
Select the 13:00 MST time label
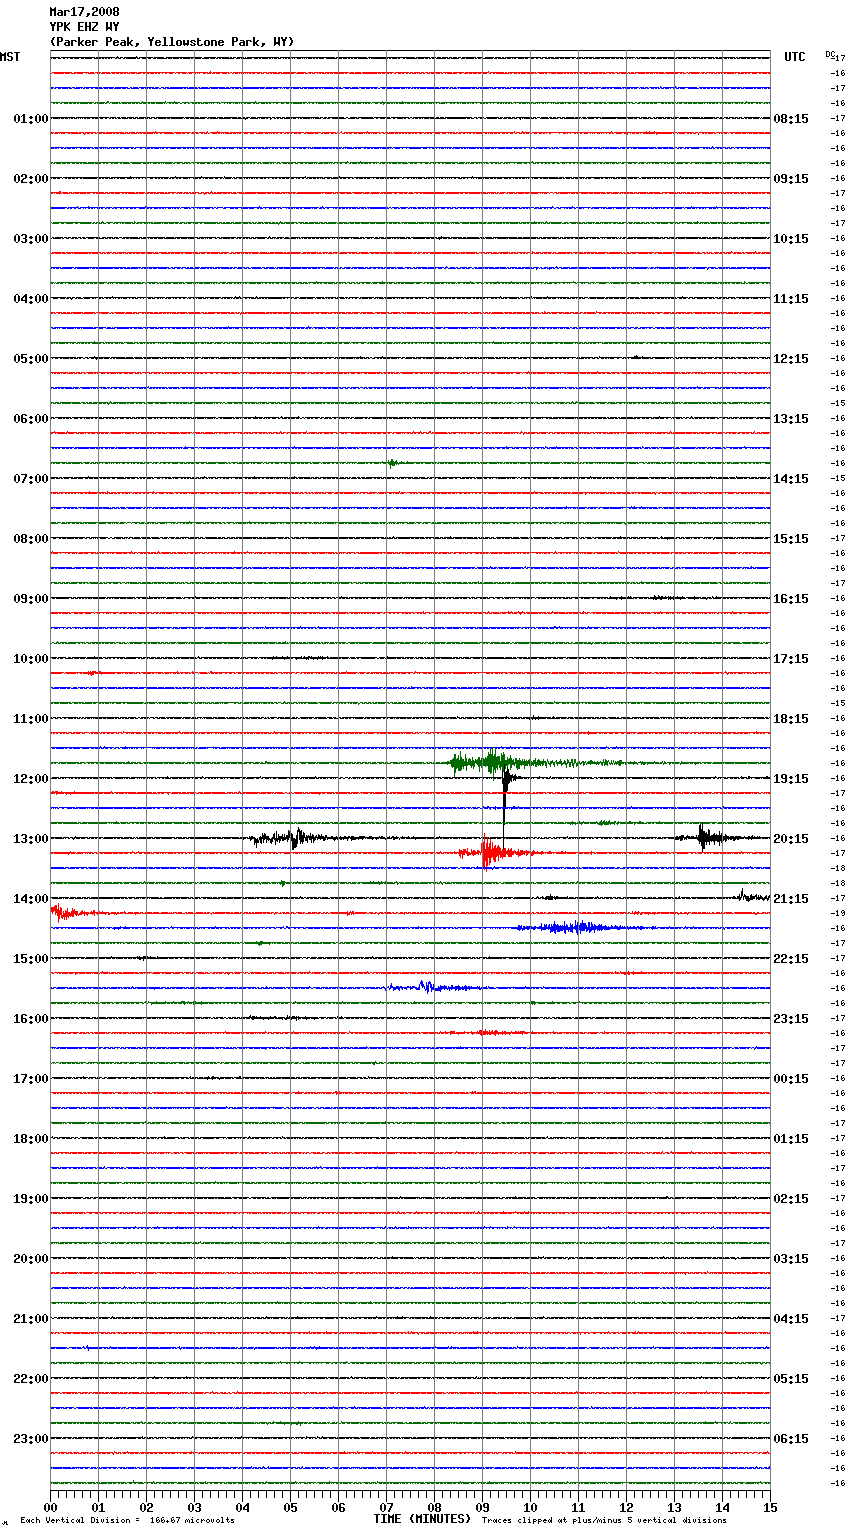tap(31, 839)
